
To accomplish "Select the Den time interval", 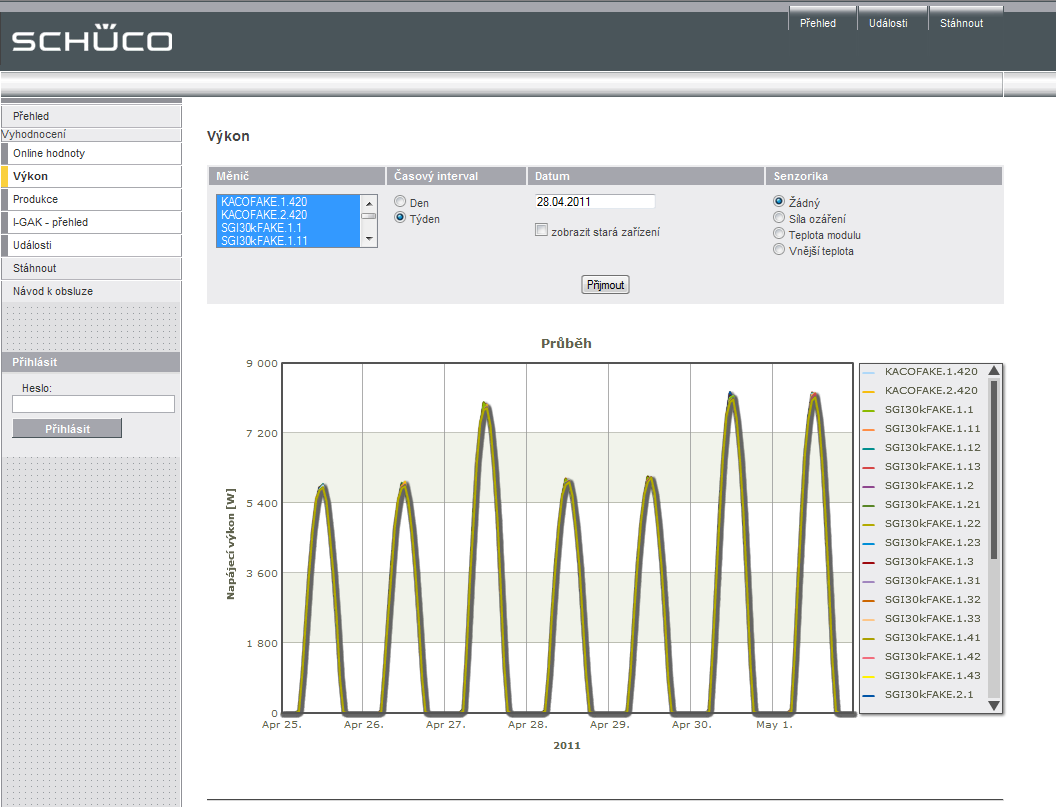I will (x=400, y=201).
